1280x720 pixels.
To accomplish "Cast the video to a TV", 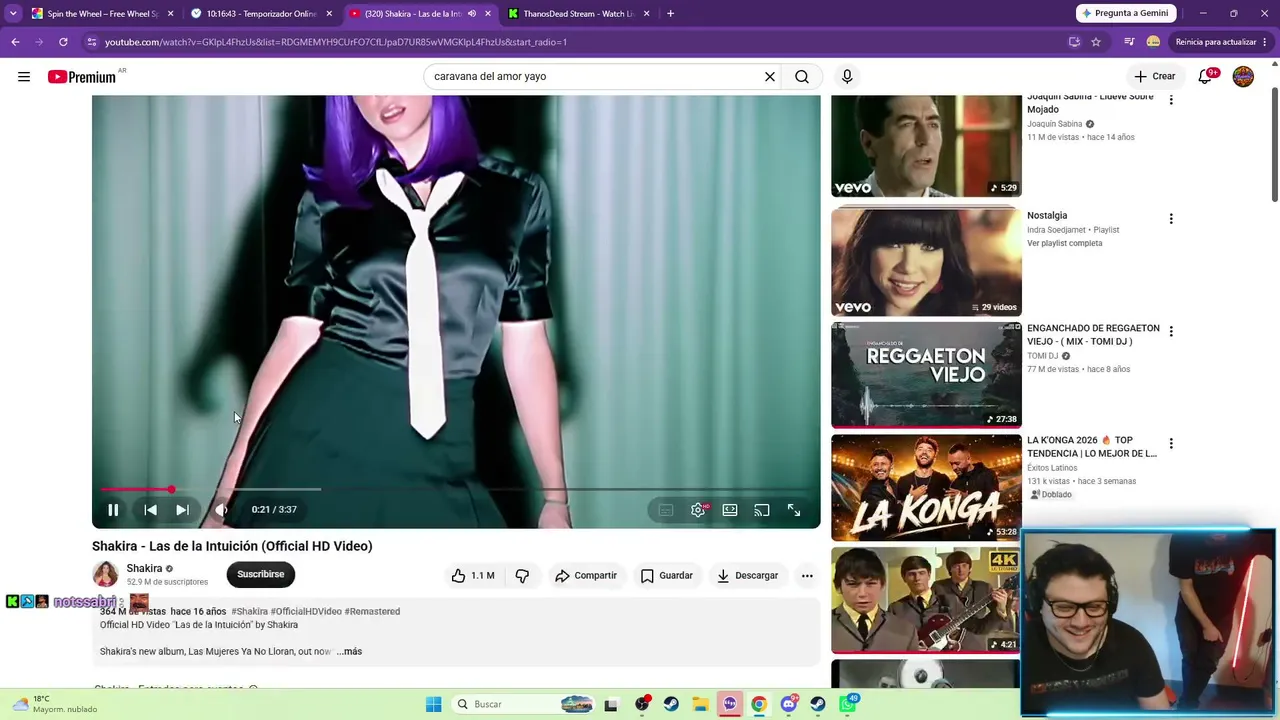I will (x=762, y=510).
